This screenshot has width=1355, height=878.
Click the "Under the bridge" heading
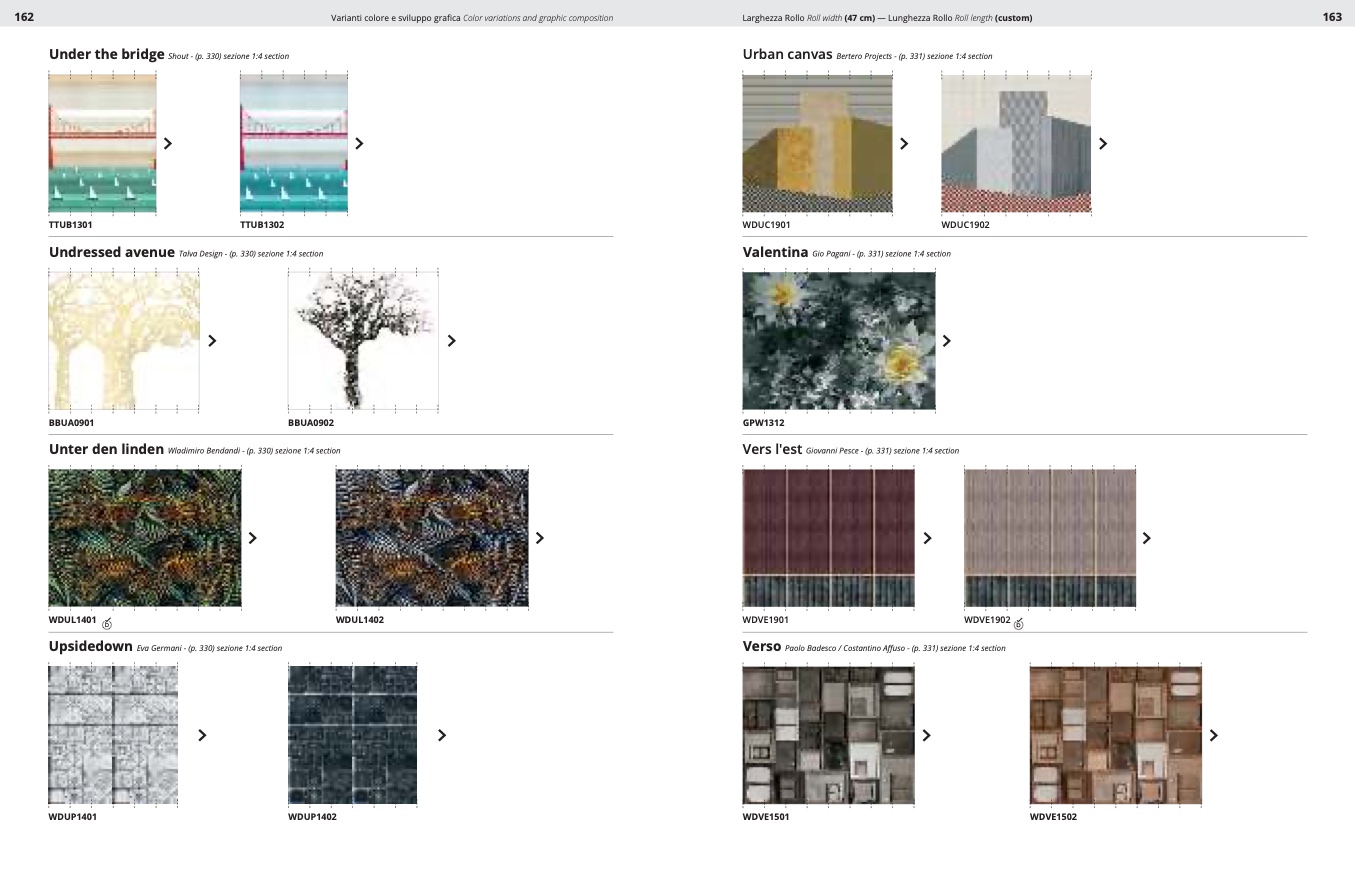106,55
